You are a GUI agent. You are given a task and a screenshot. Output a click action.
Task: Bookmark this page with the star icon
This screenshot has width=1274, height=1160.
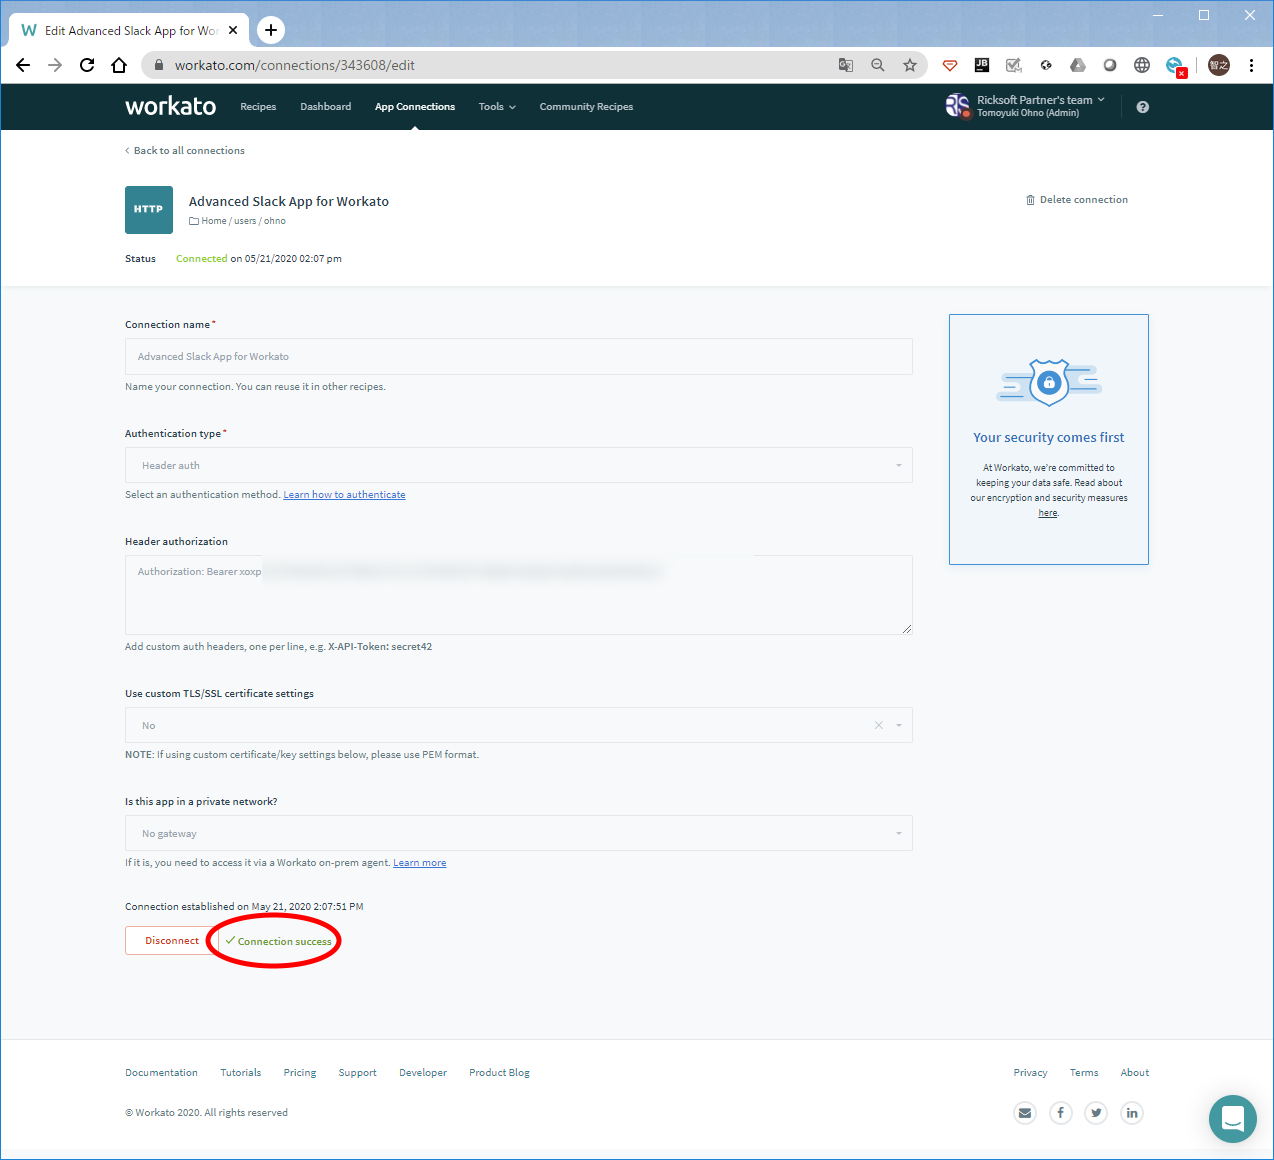[x=910, y=65]
